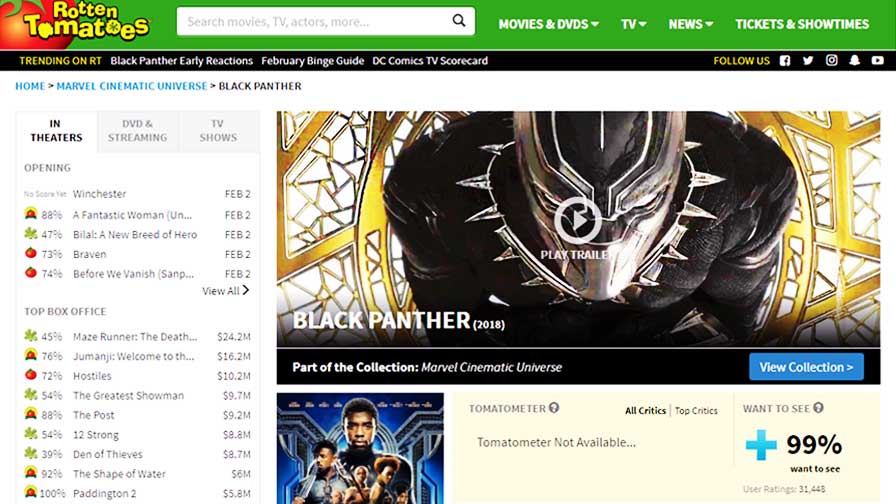This screenshot has width=896, height=504.
Task: Play the Black Panther trailer
Action: [578, 220]
